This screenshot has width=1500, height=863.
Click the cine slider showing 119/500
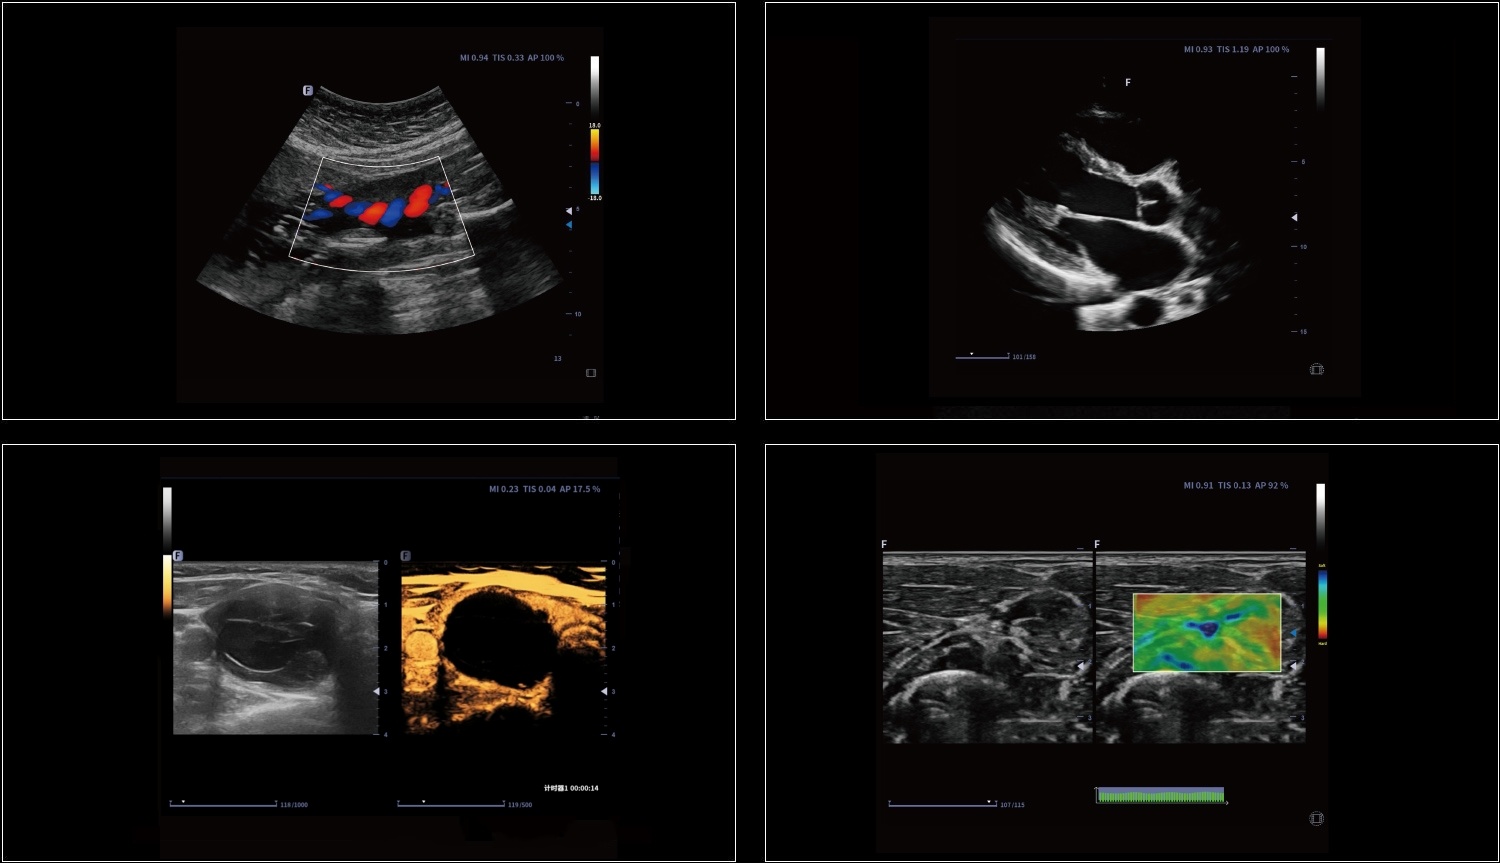click(x=451, y=804)
